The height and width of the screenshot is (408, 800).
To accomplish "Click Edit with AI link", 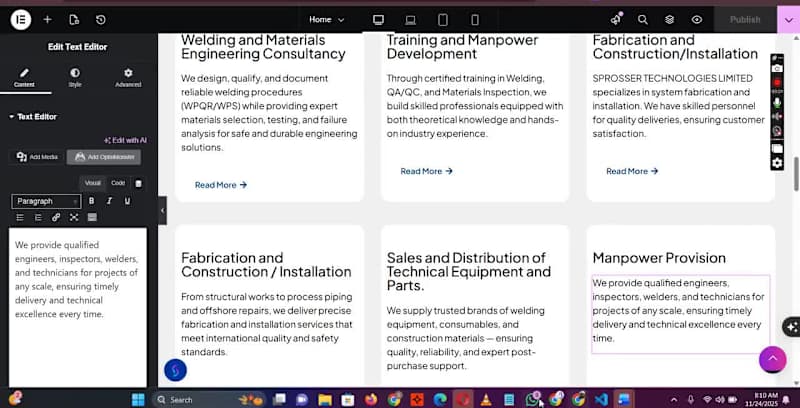I will (x=126, y=140).
